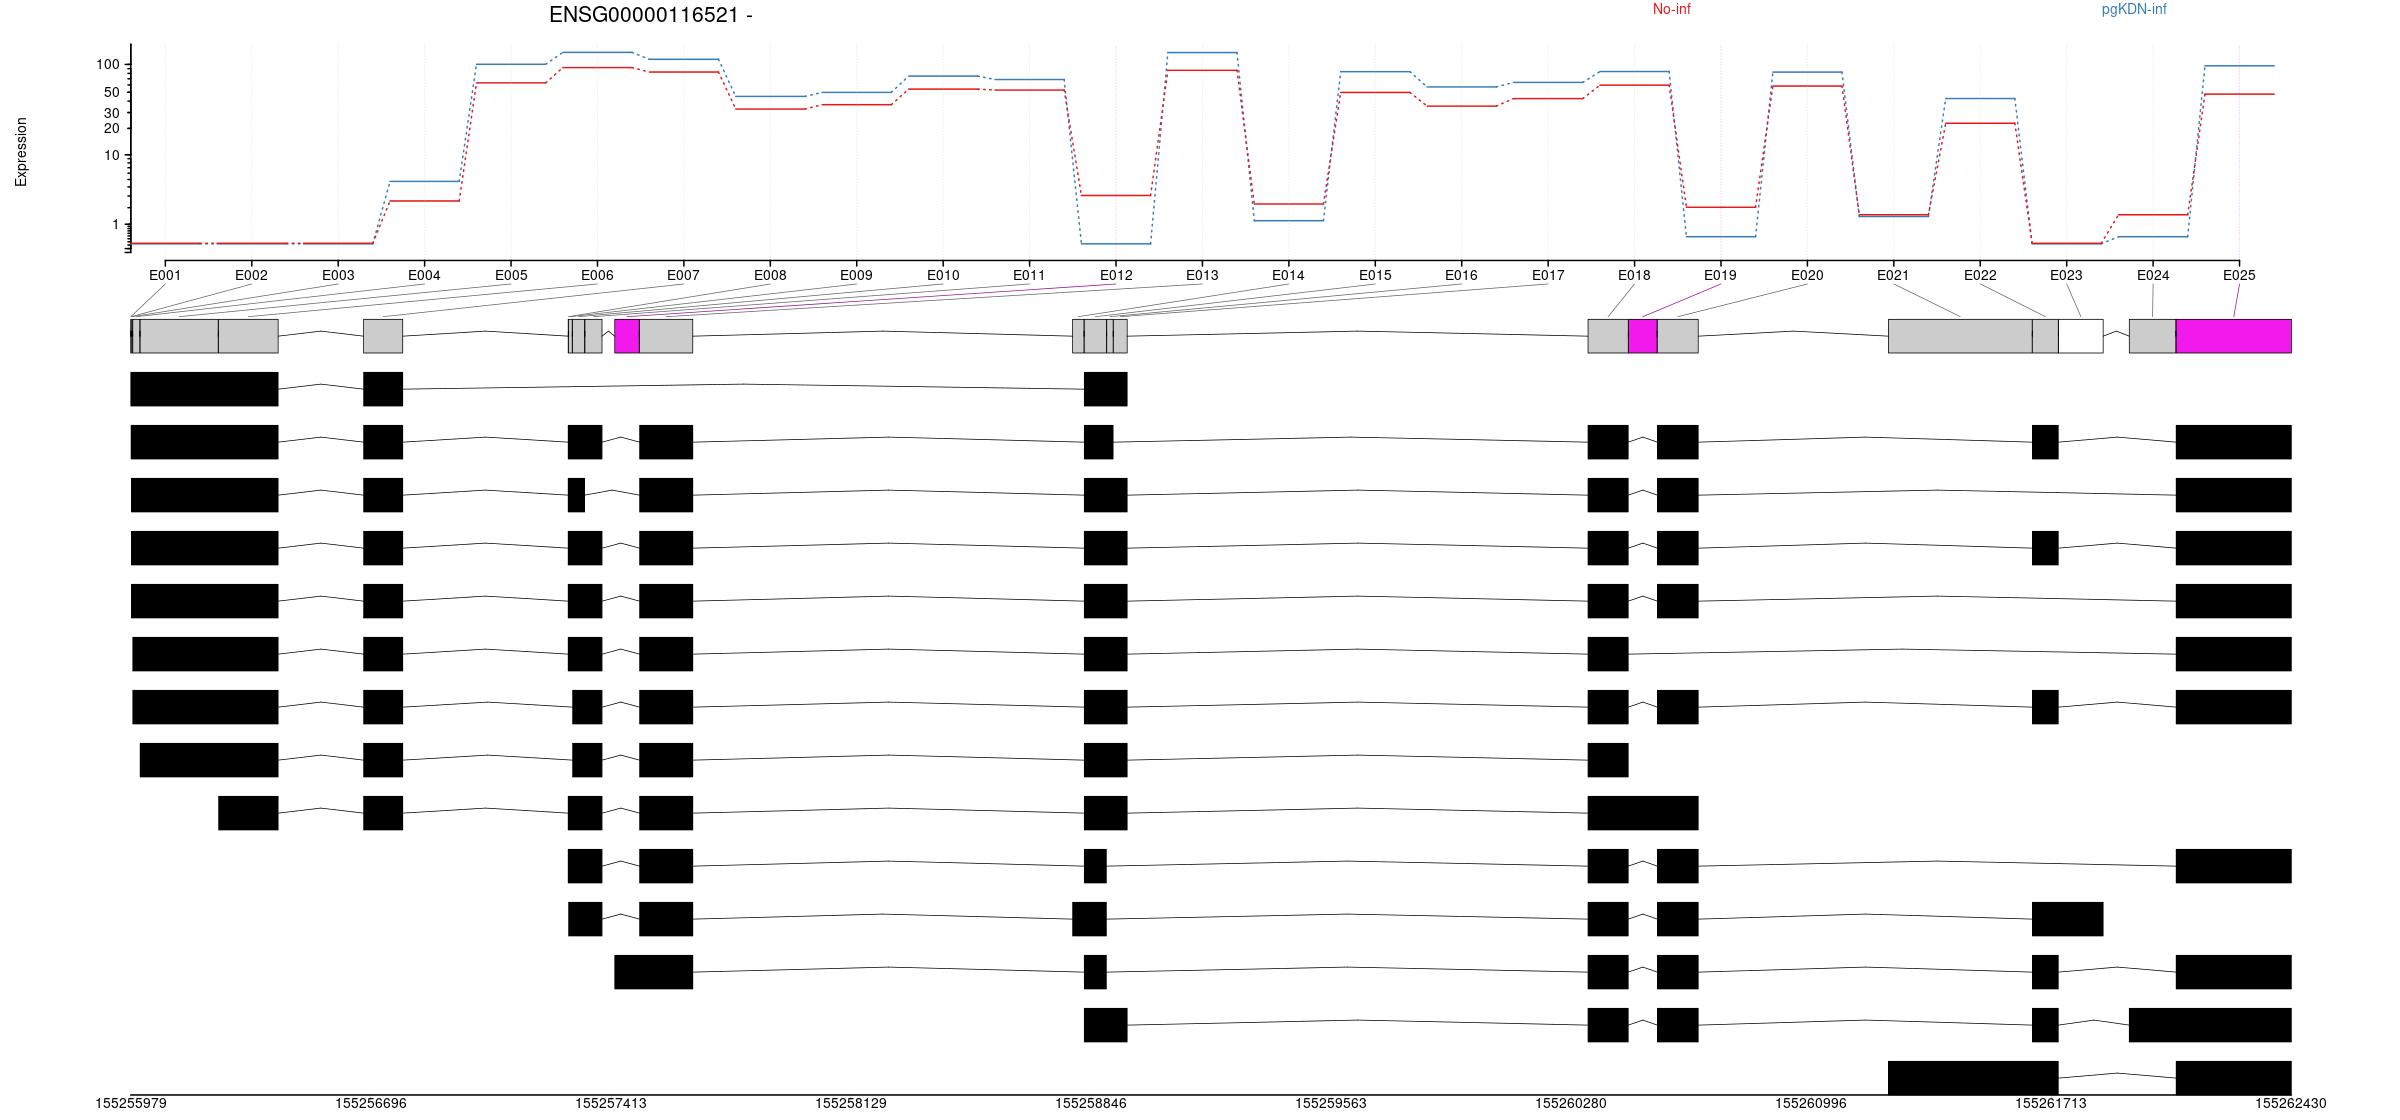The height and width of the screenshot is (1120, 2400).
Task: Select magenta exon block below E019 in gene model
Action: click(x=1643, y=336)
